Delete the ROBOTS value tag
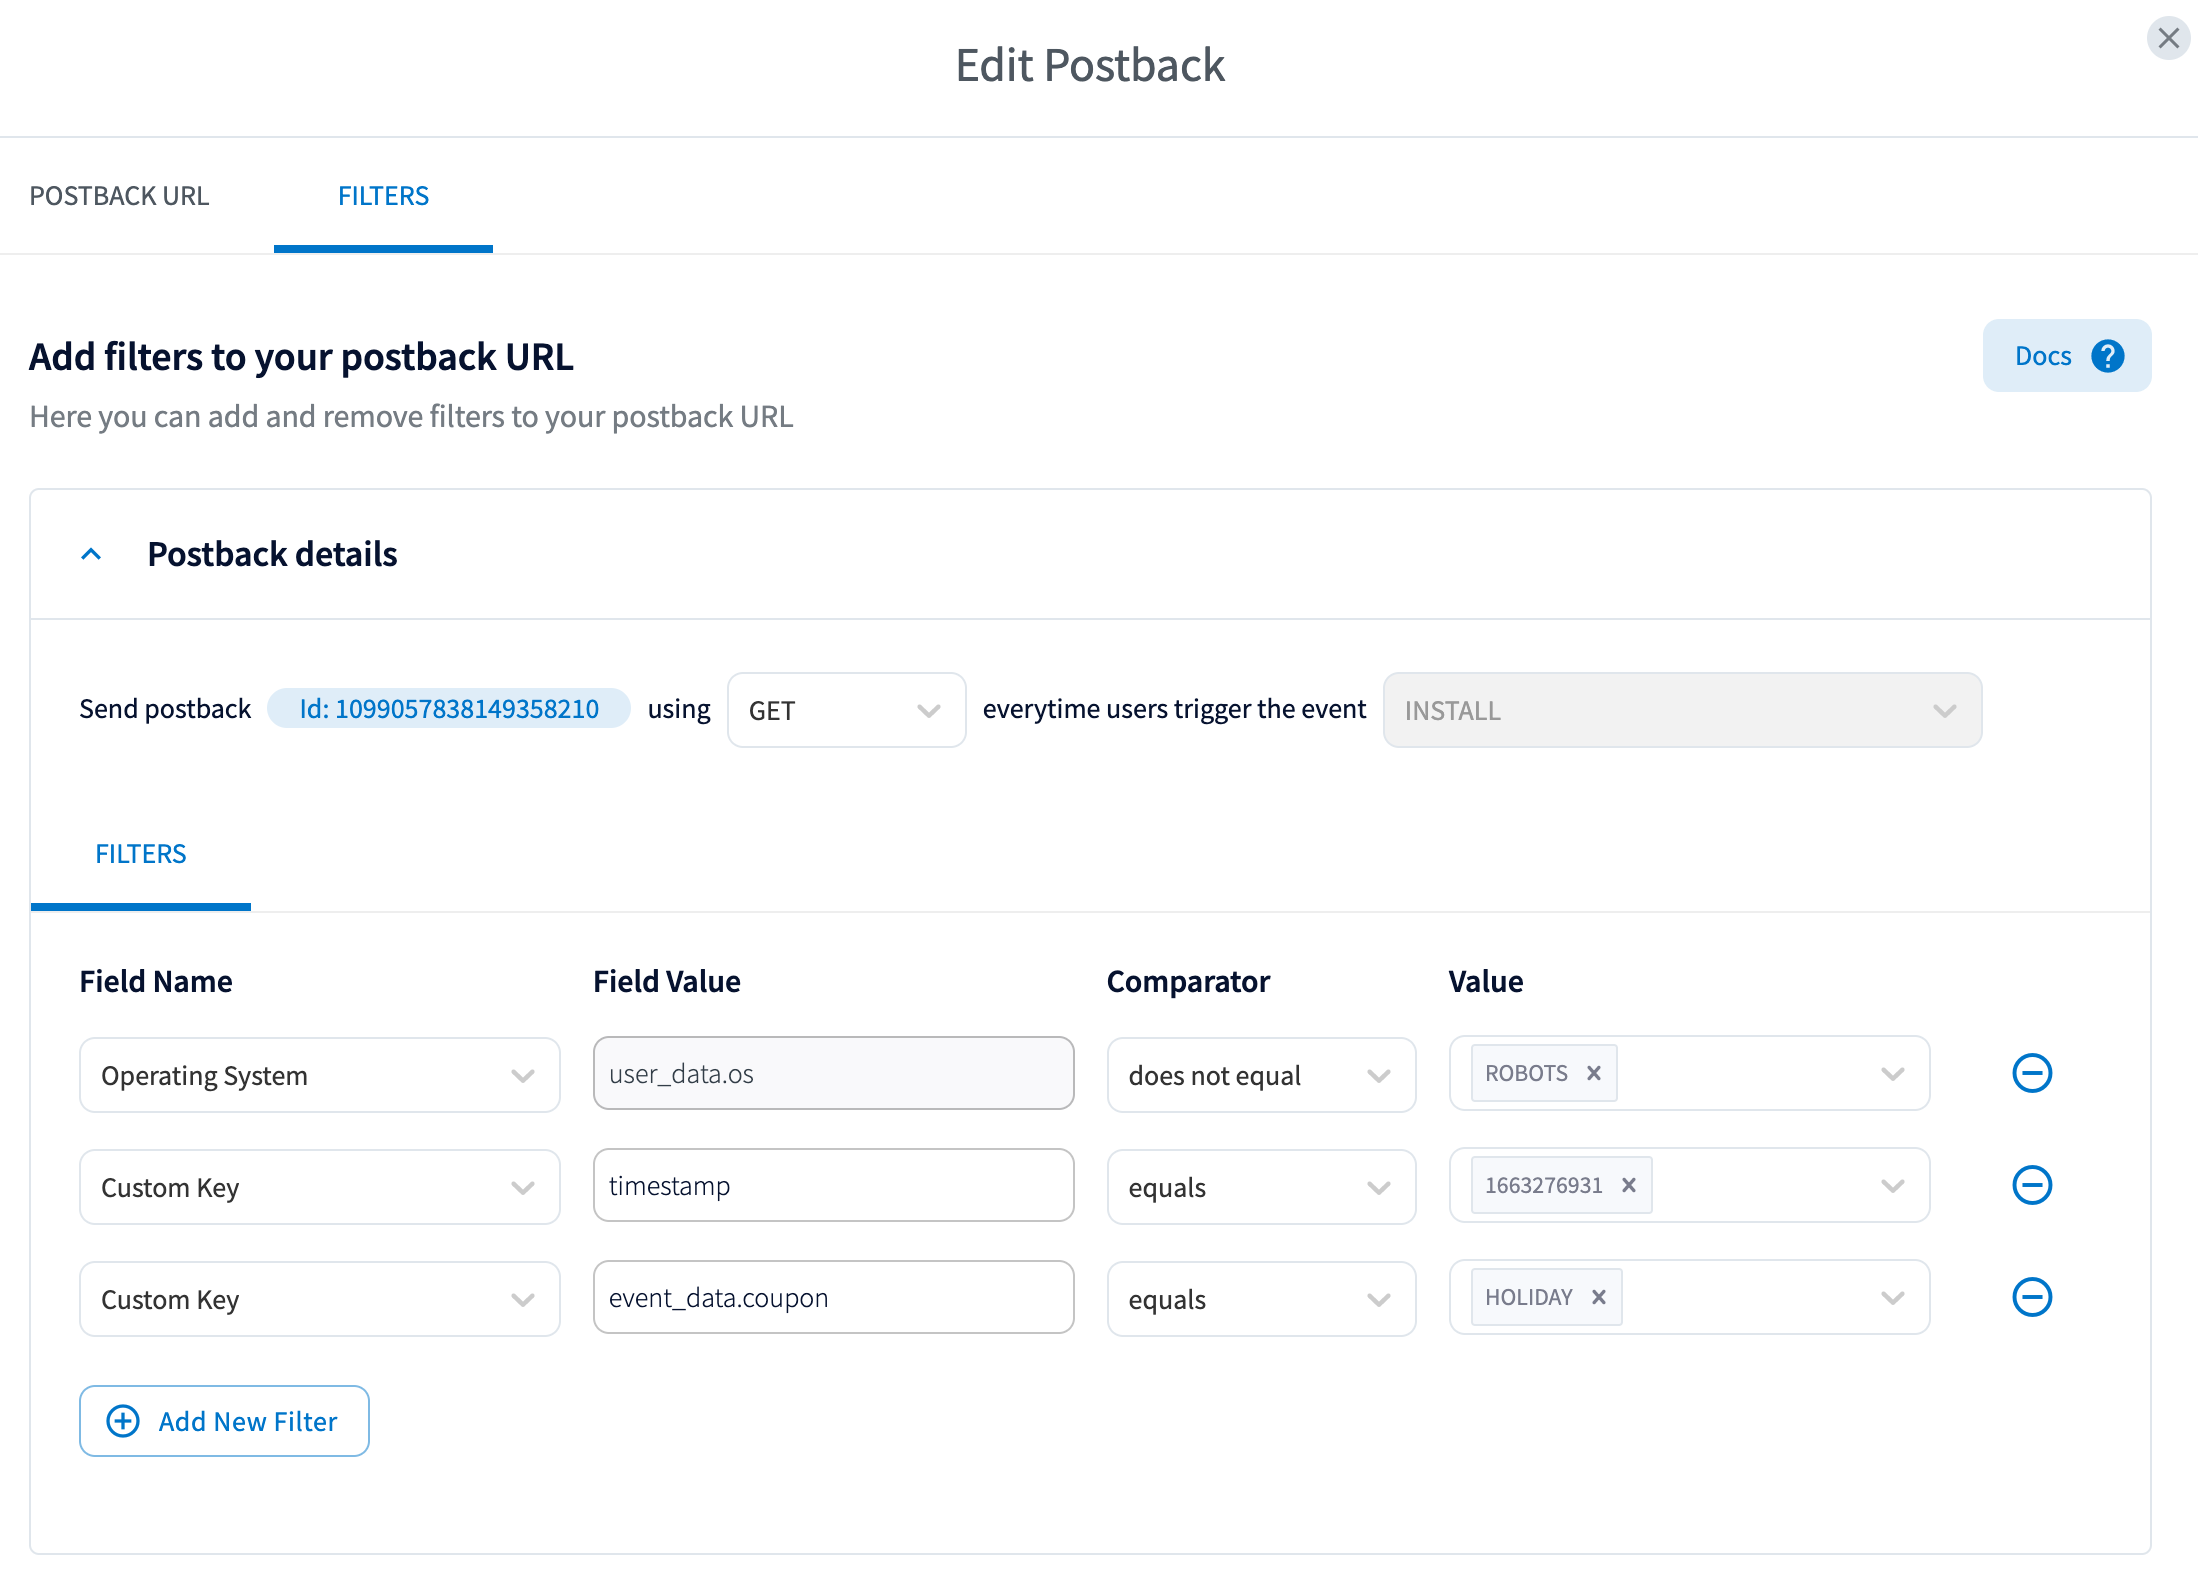Viewport: 2198px width, 1588px height. (1594, 1073)
